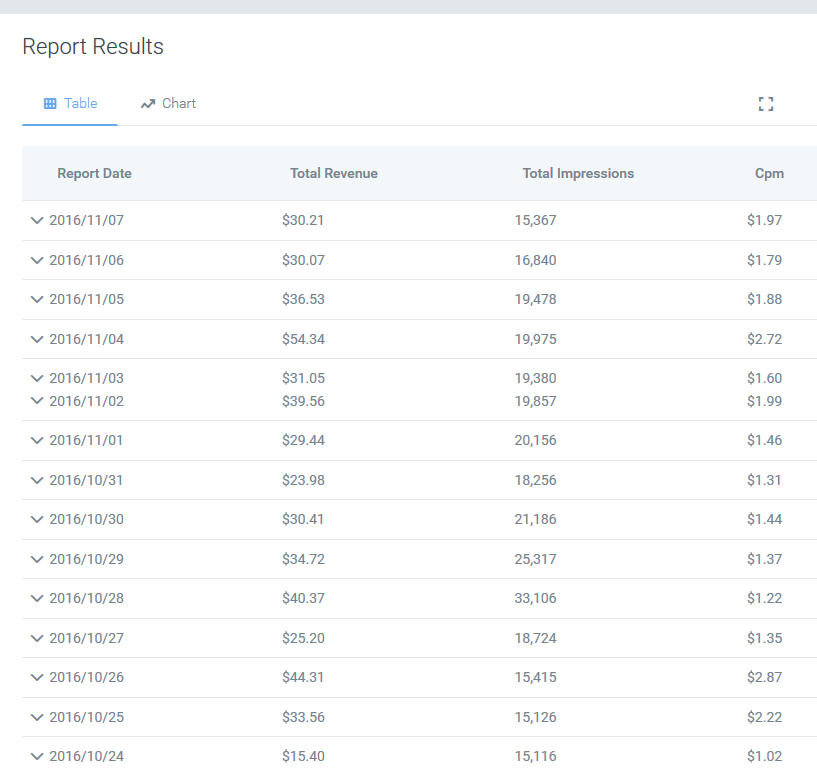Sort by Total Revenue column header
Screen dimensions: 817x771
click(x=334, y=173)
